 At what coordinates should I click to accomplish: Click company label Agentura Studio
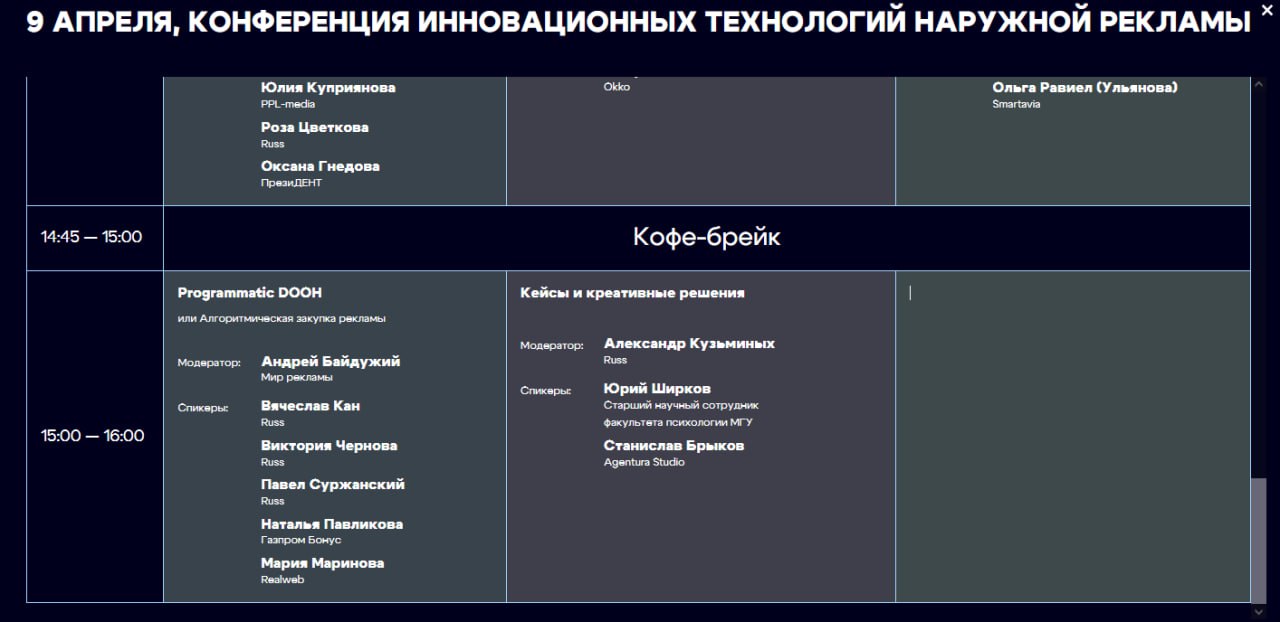(645, 463)
